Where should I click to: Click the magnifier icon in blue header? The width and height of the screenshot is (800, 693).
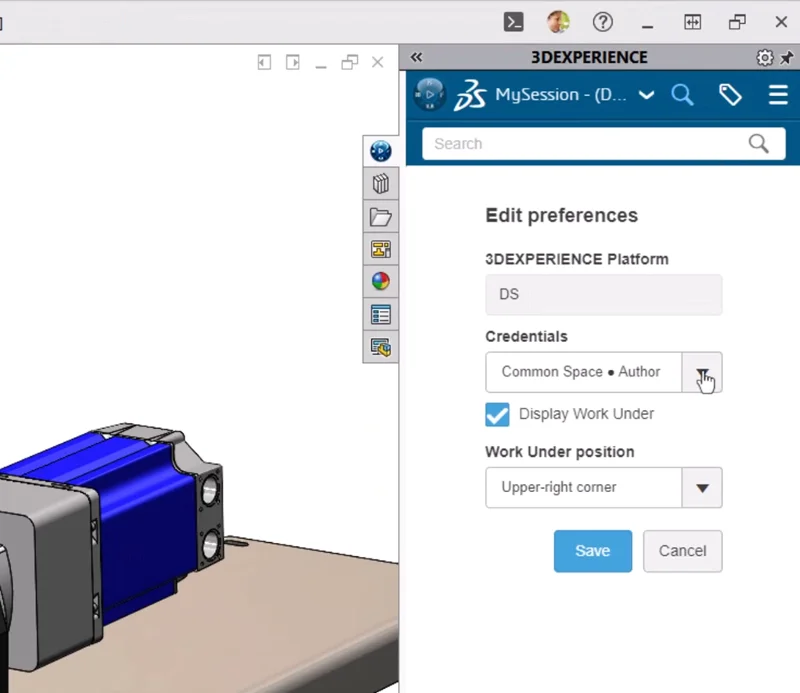[682, 95]
